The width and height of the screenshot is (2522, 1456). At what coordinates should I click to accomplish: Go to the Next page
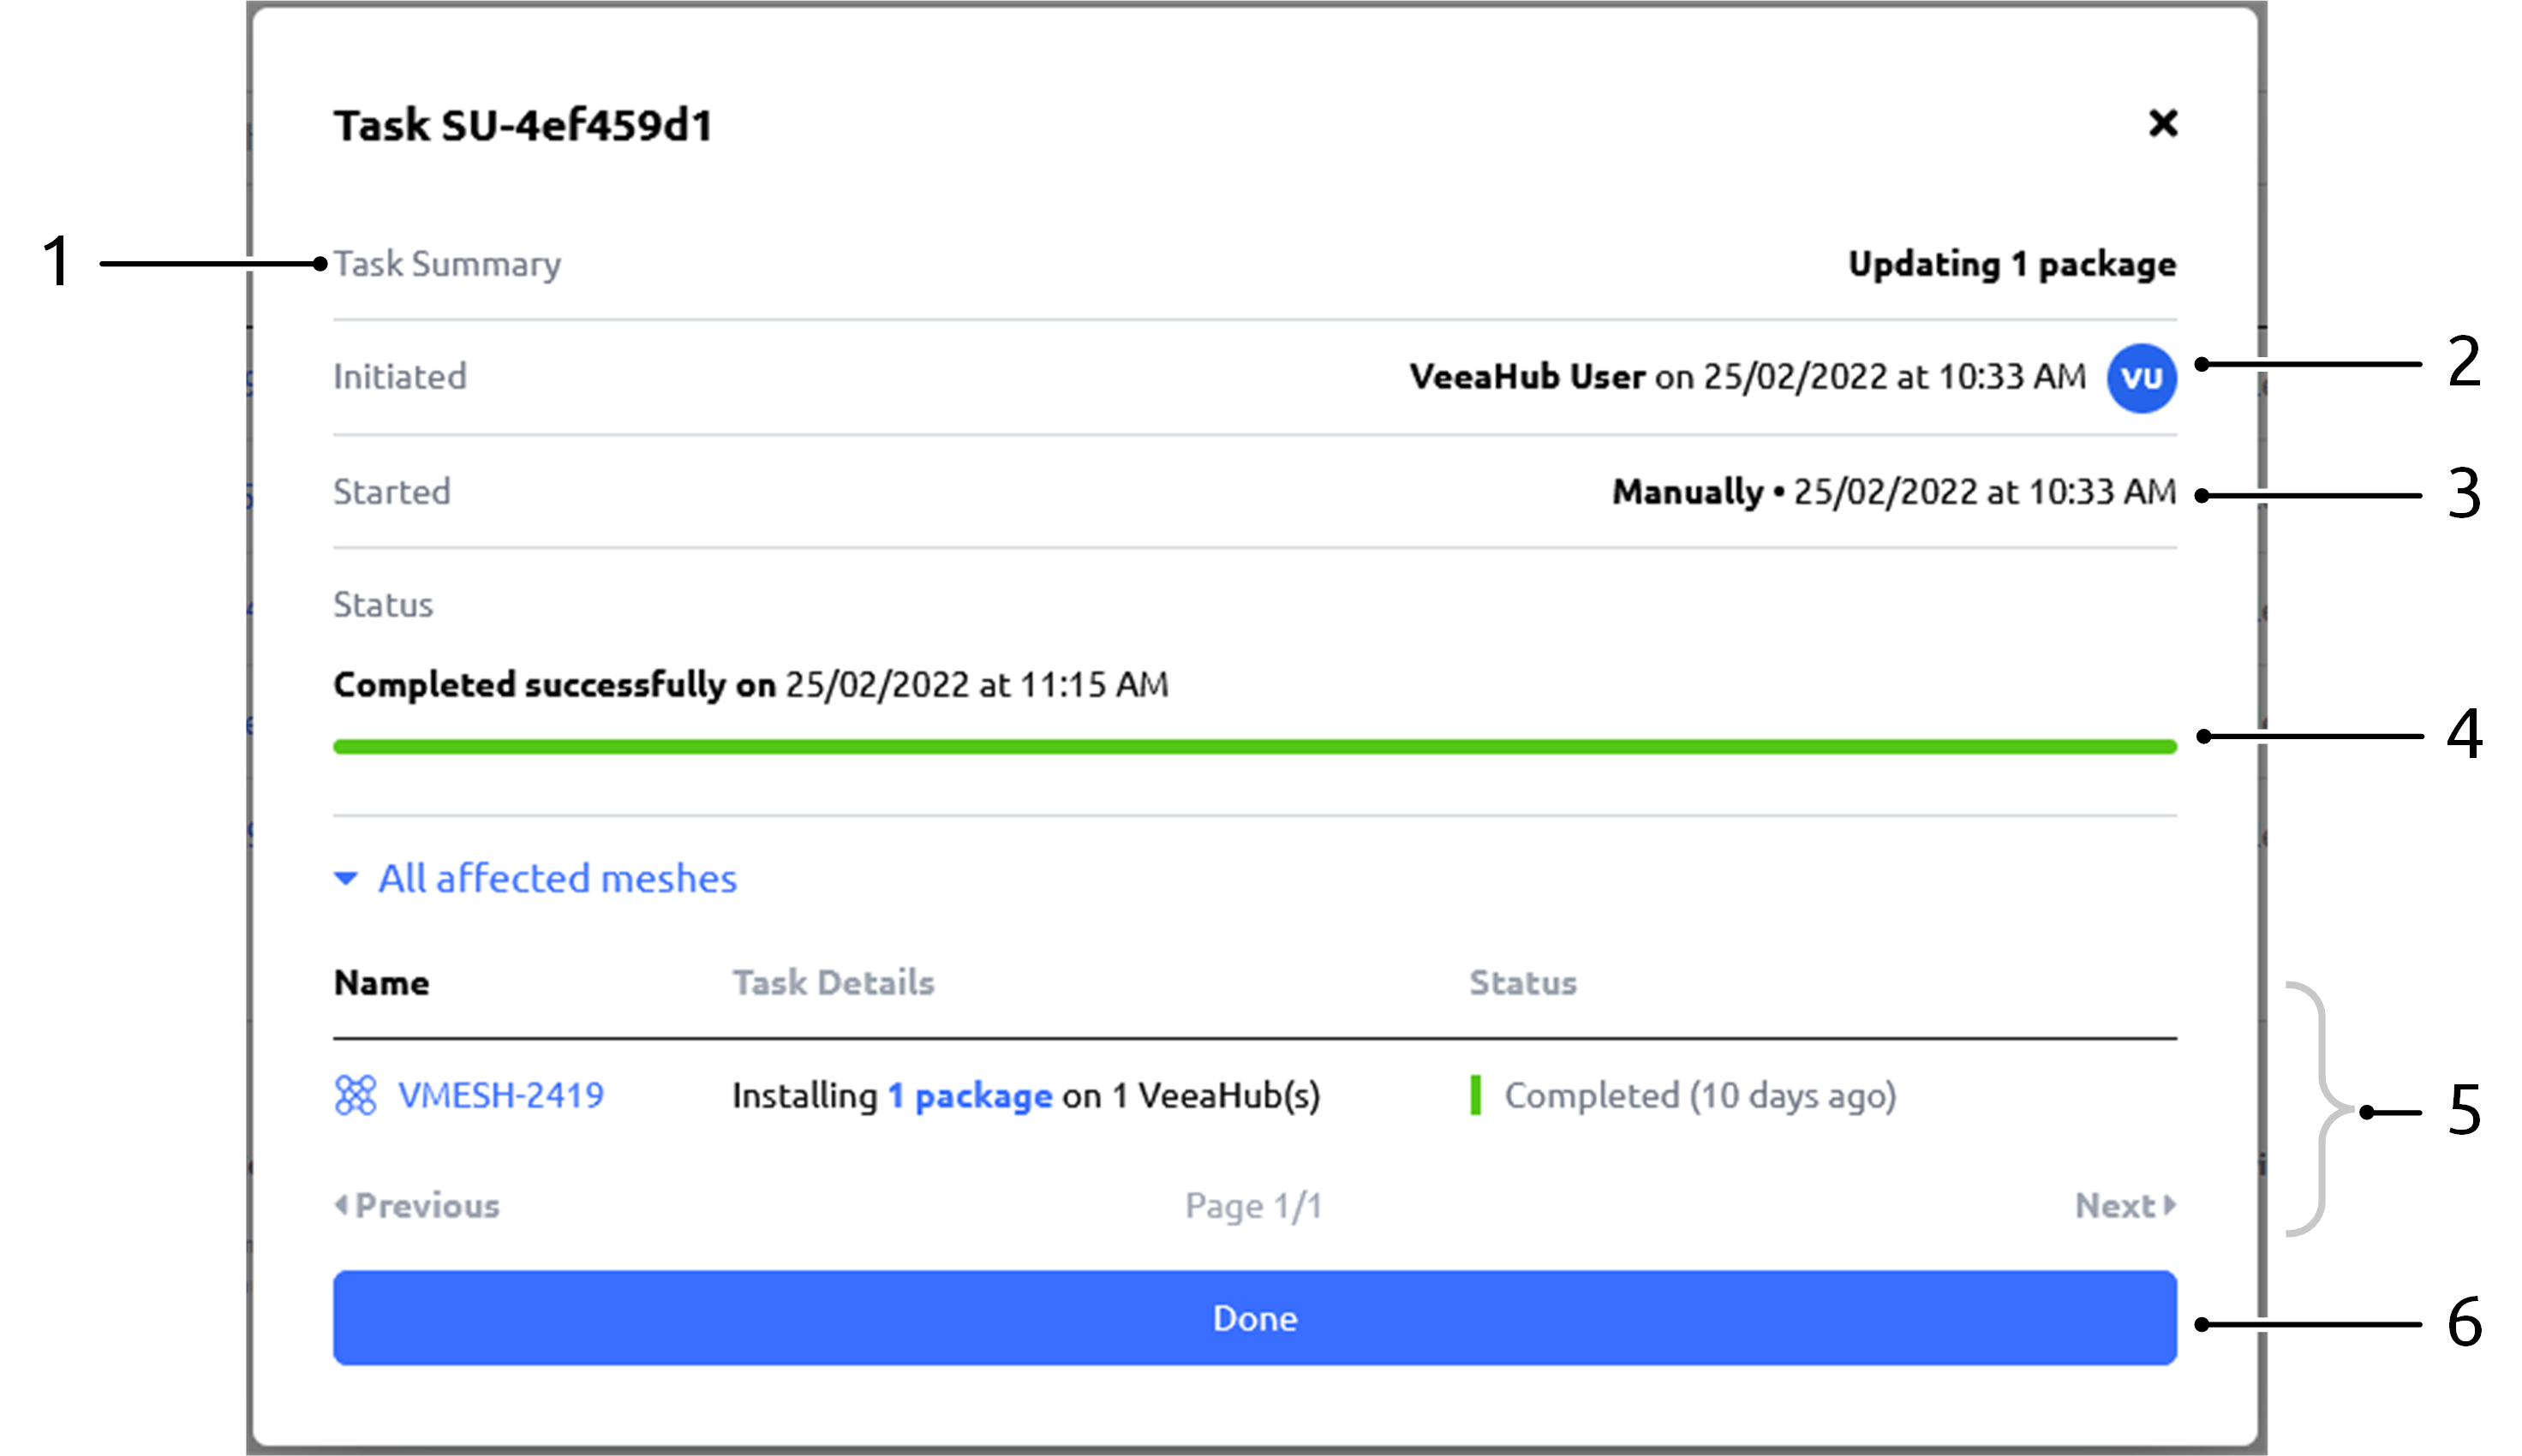[x=2125, y=1206]
